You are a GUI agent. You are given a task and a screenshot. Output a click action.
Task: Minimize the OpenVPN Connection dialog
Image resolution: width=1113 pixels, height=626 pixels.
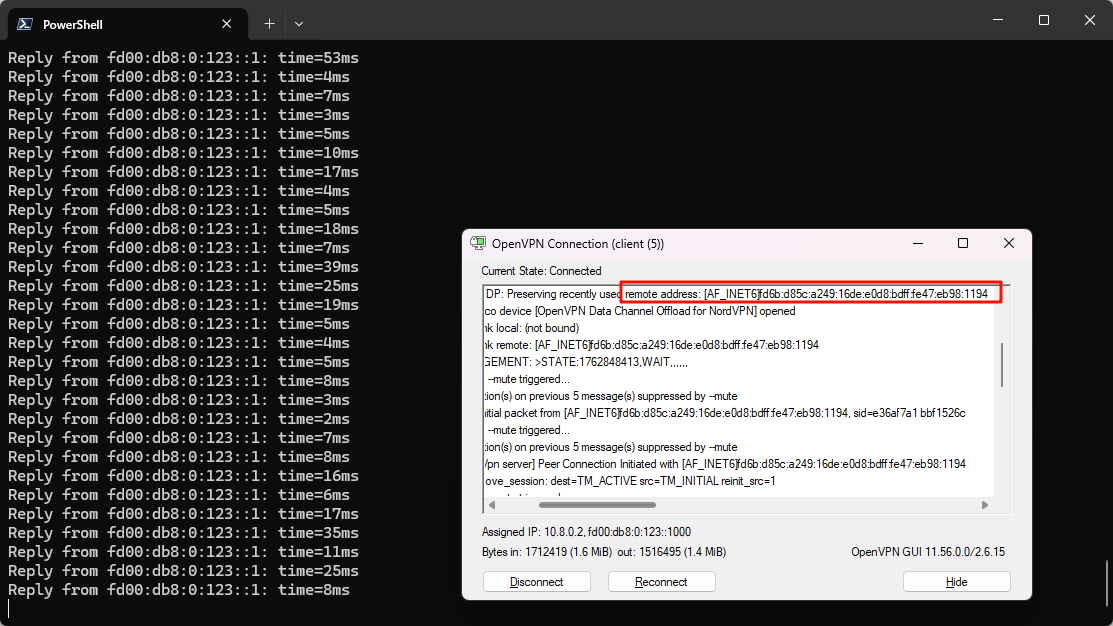coord(917,243)
